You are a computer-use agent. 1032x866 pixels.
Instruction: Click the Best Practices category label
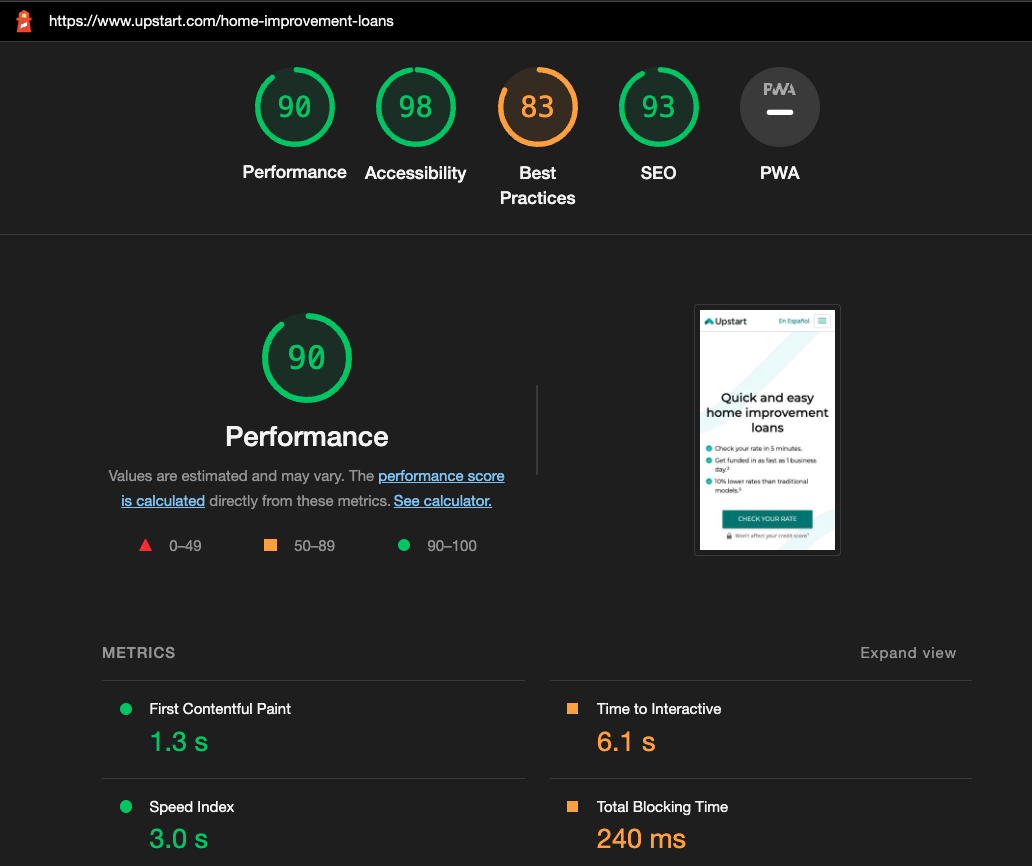537,185
